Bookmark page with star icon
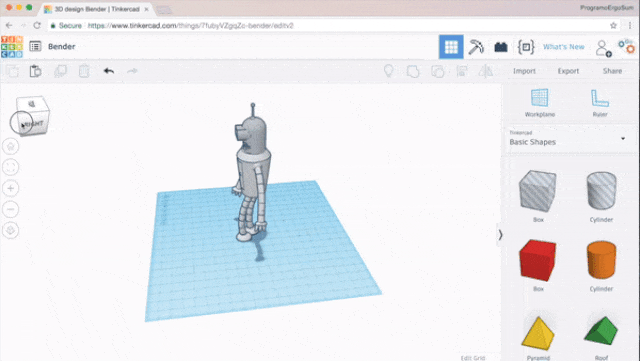Screen dimensions: 640x361 pos(613,25)
